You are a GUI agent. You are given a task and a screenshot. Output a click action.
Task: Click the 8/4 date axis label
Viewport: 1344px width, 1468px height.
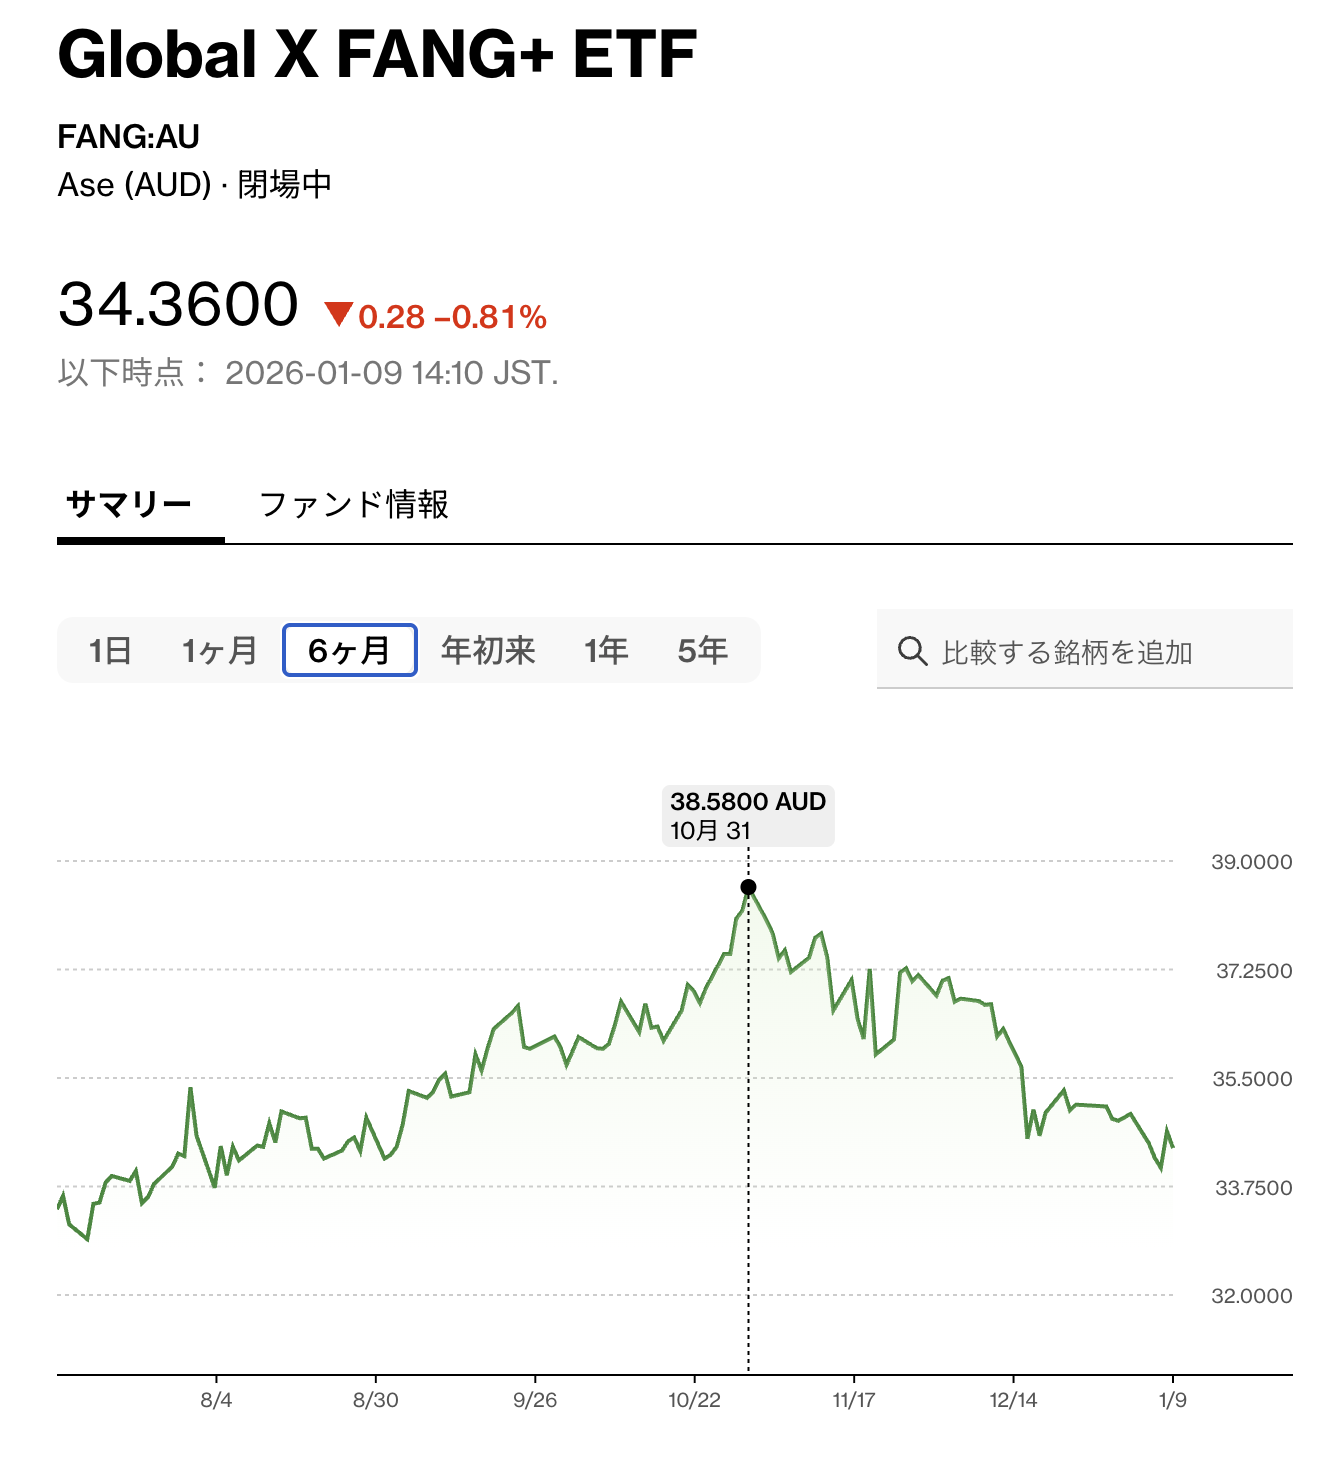pos(216,1400)
